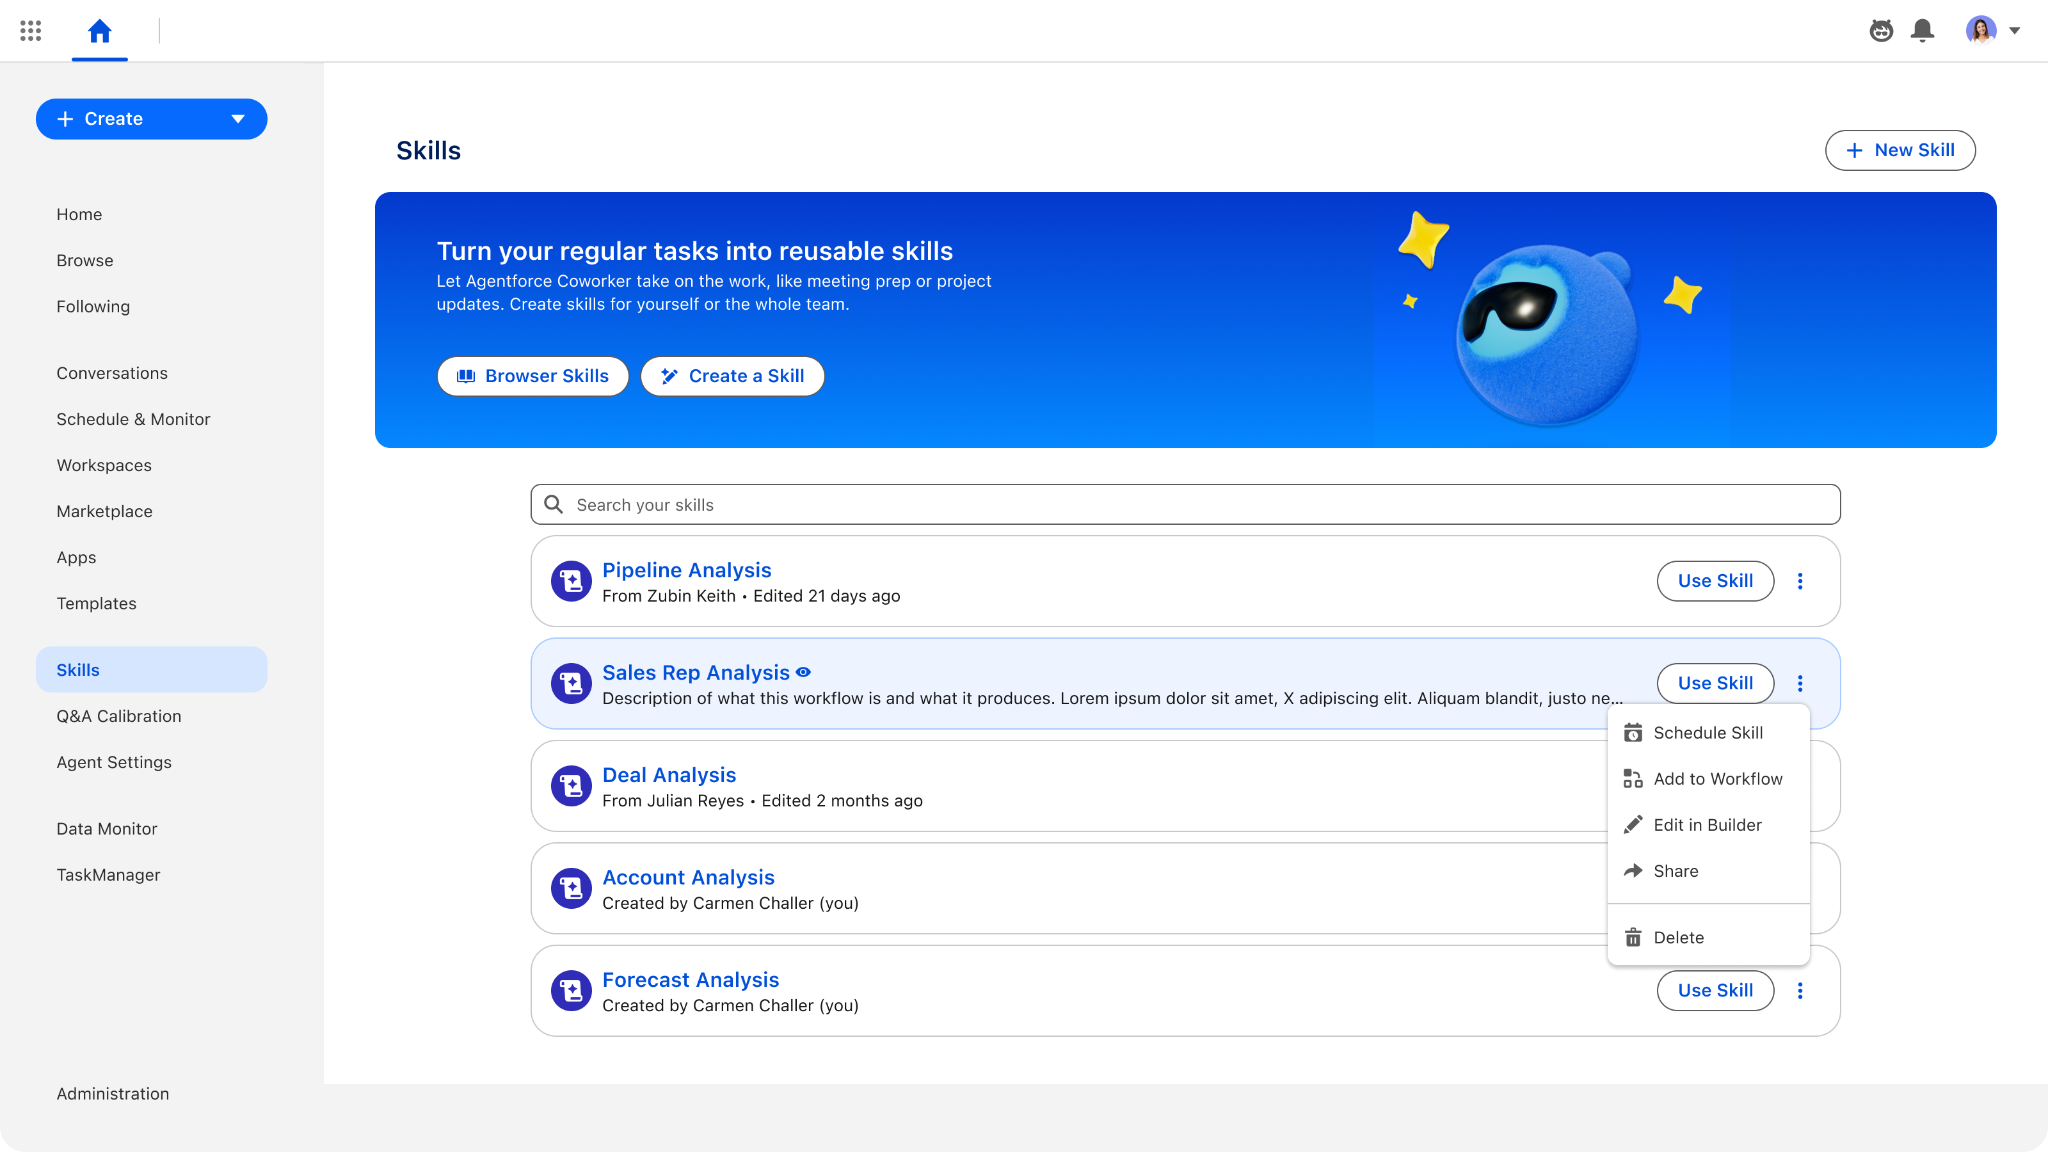Click Create a Skill in the banner
This screenshot has width=2048, height=1152.
[x=732, y=376]
